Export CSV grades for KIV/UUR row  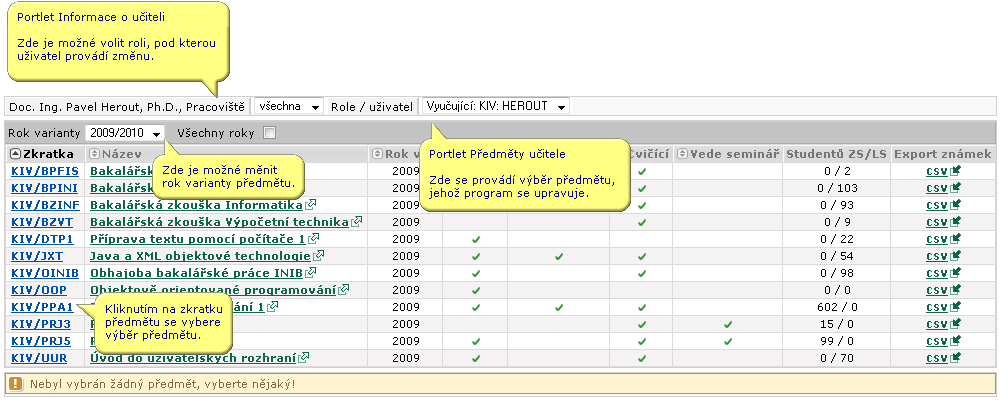(943, 359)
